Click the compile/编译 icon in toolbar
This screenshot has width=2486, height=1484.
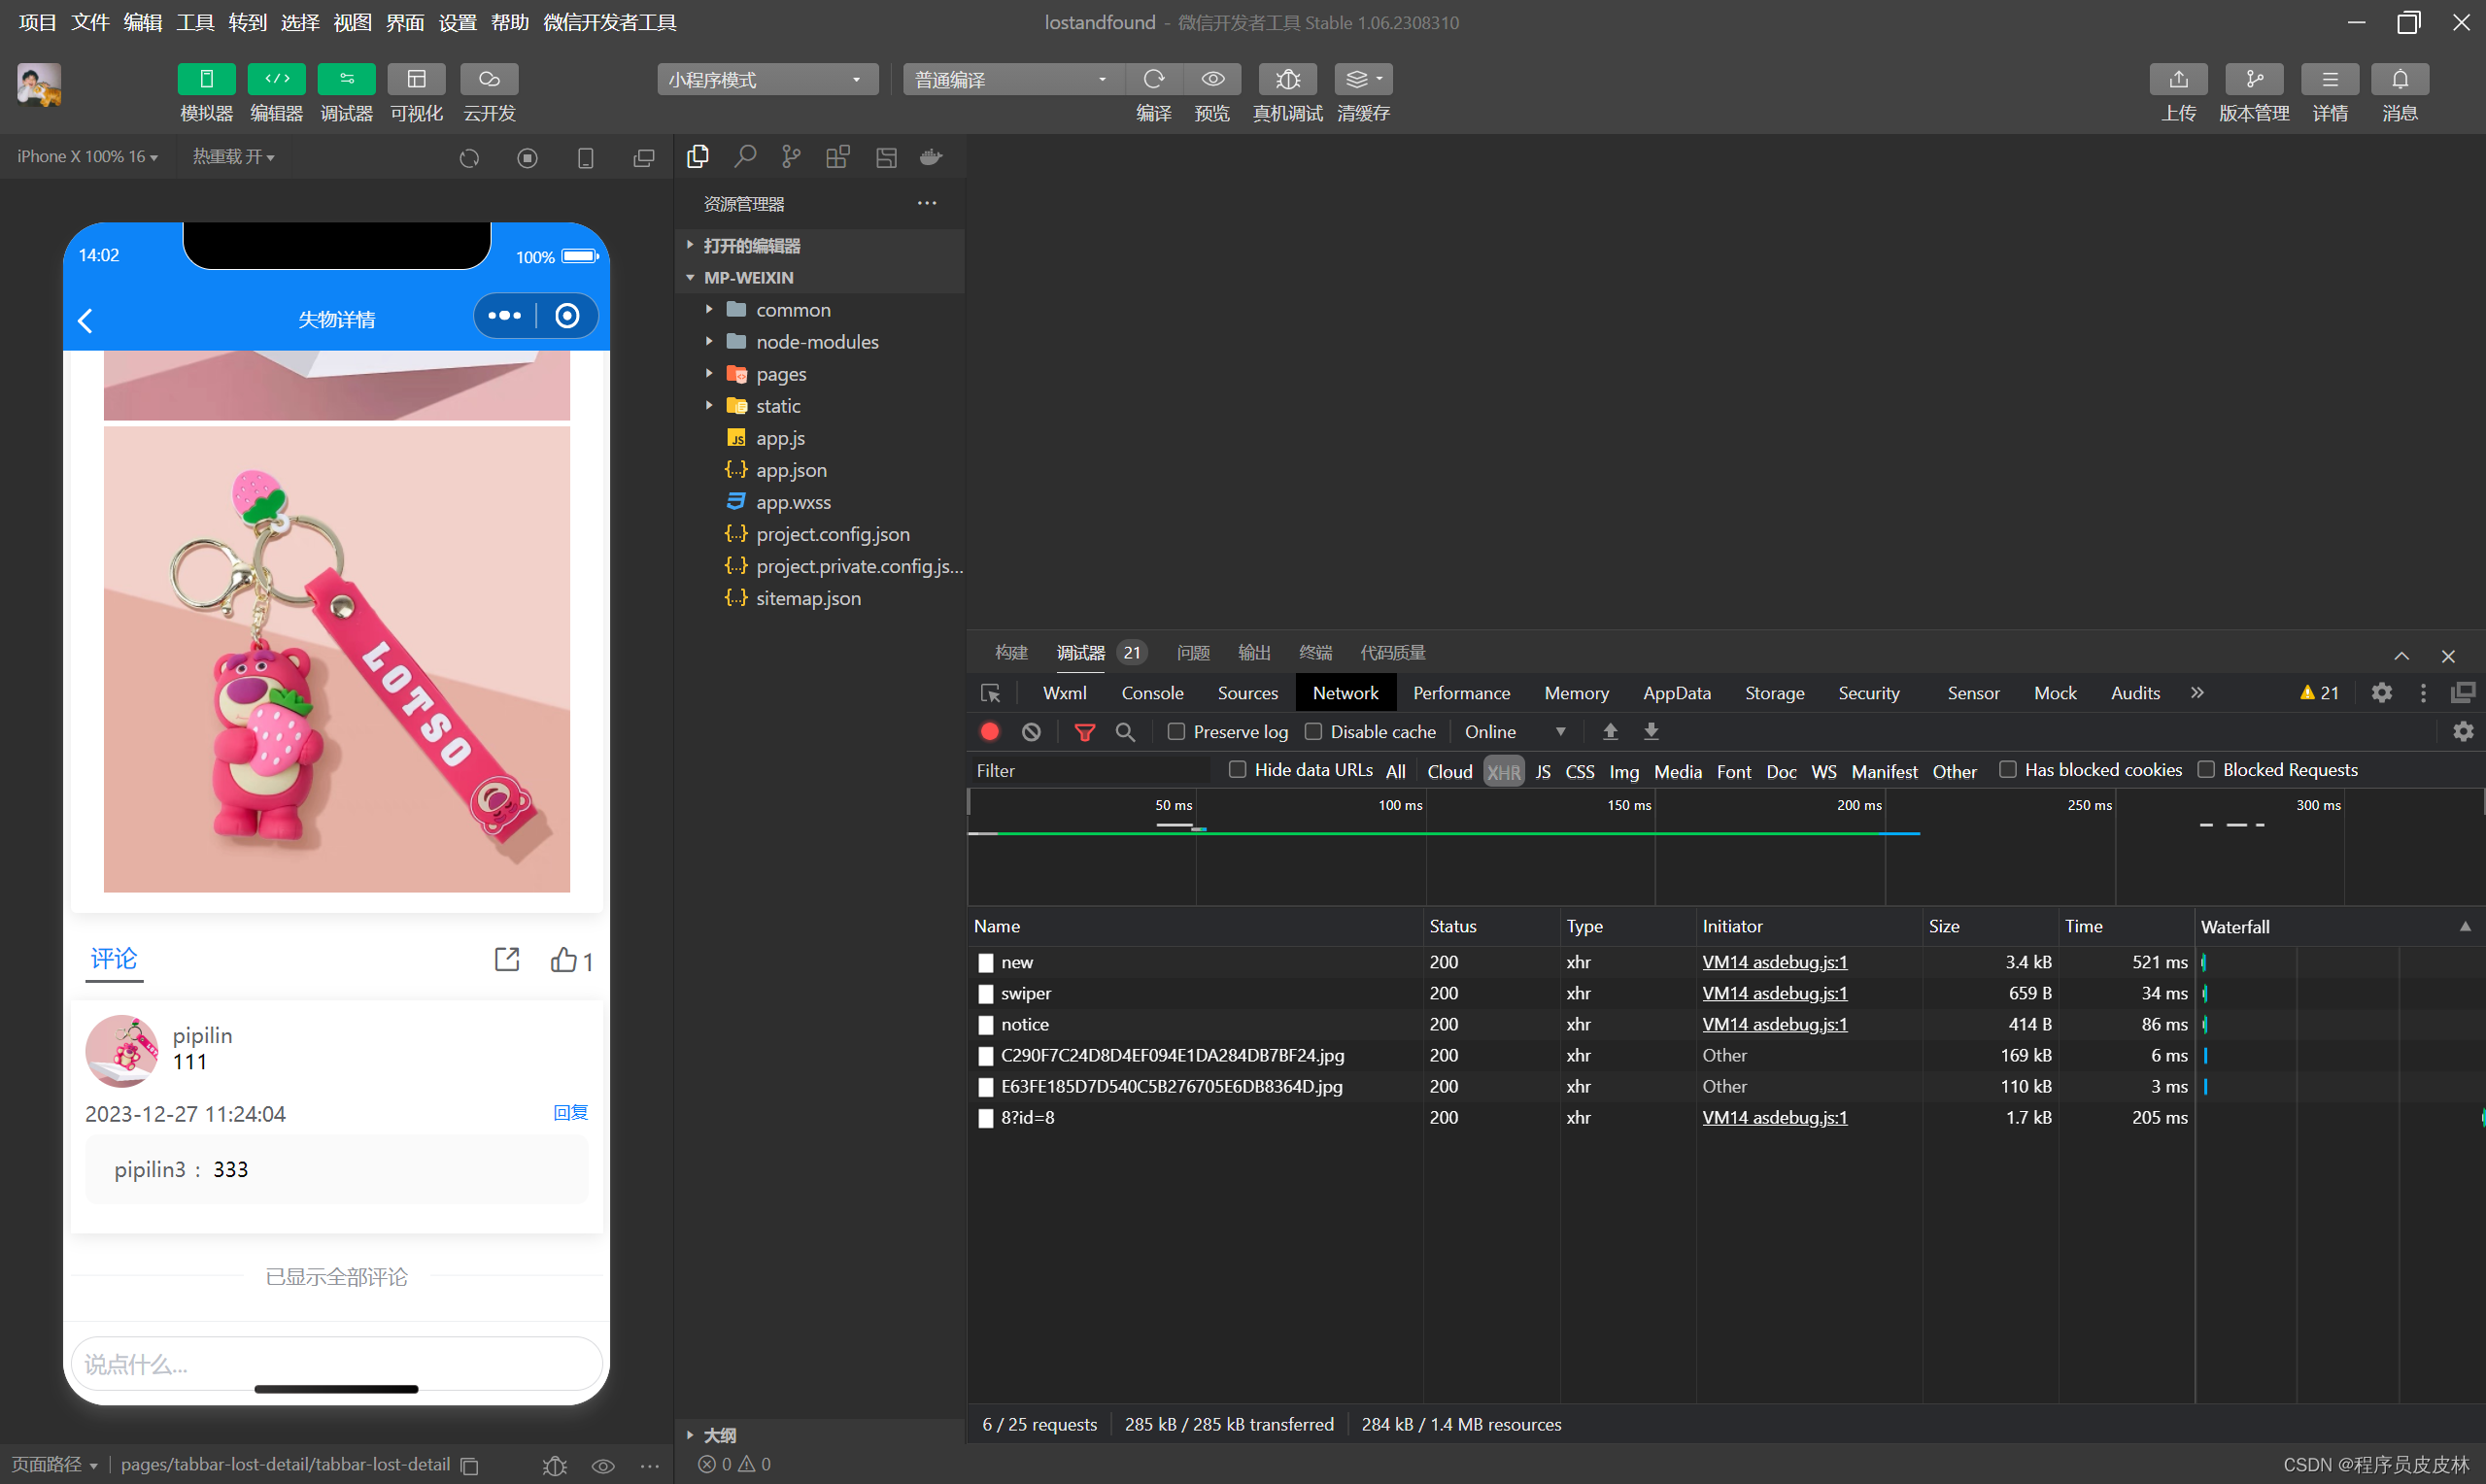point(1154,80)
